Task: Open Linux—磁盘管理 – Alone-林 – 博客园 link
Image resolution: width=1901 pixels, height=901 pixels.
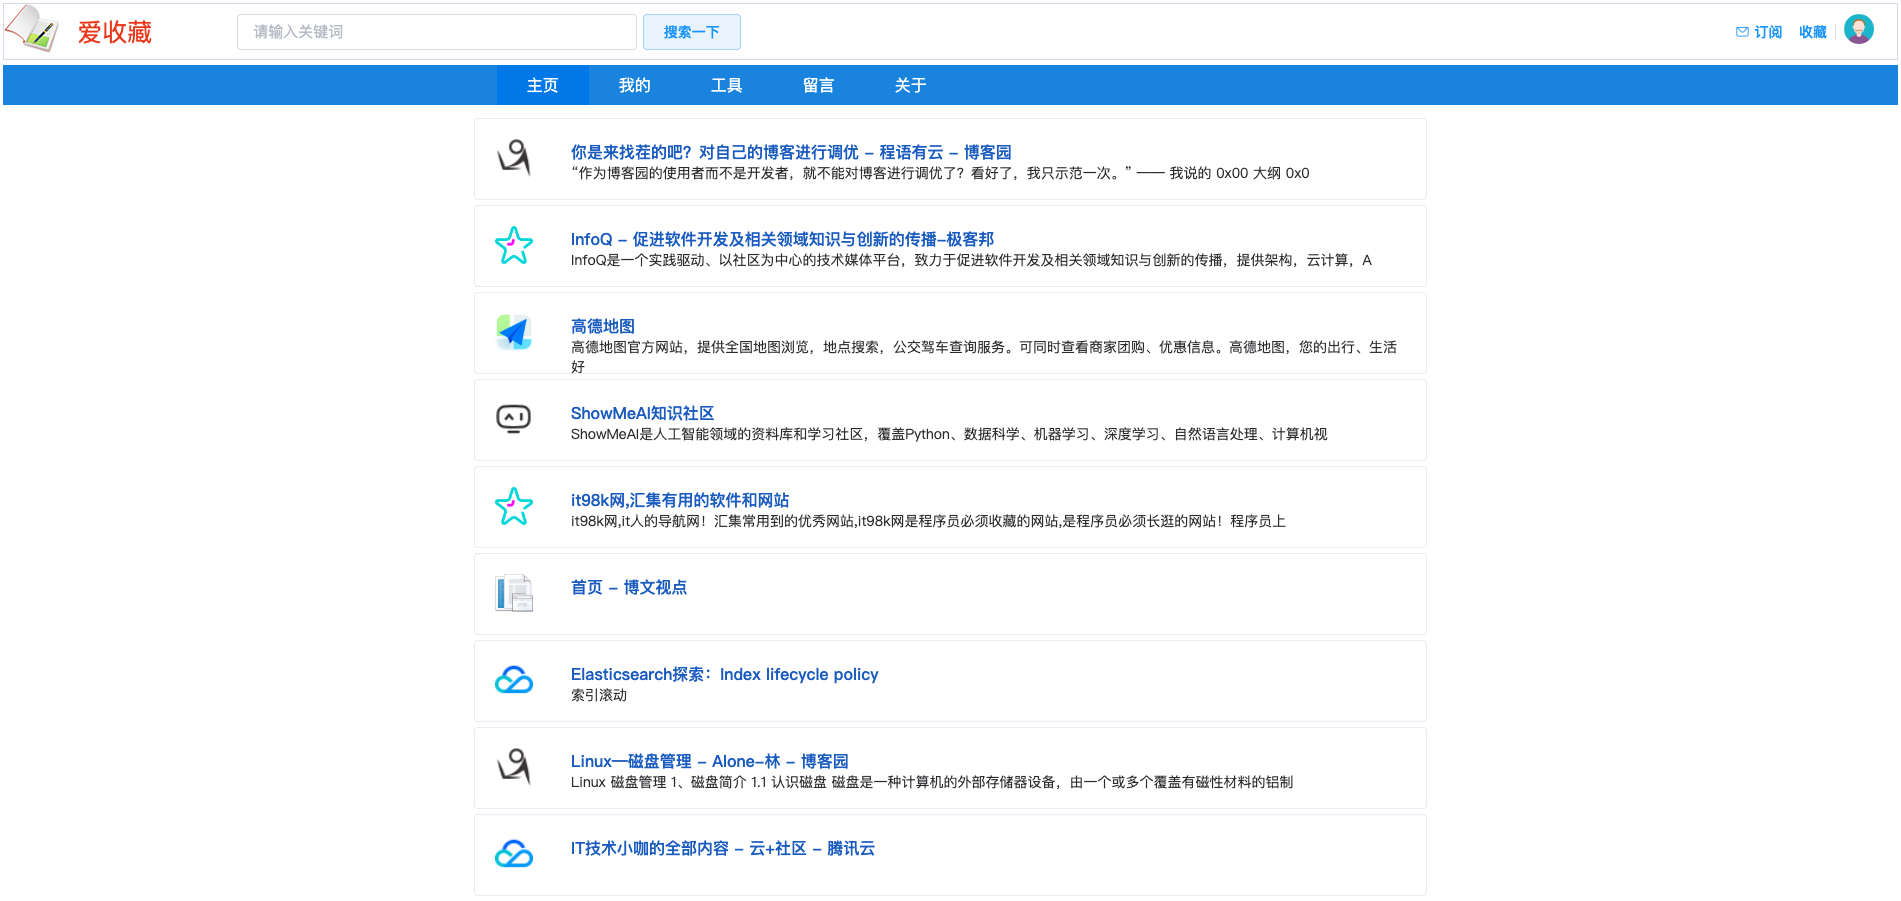Action: coord(710,761)
